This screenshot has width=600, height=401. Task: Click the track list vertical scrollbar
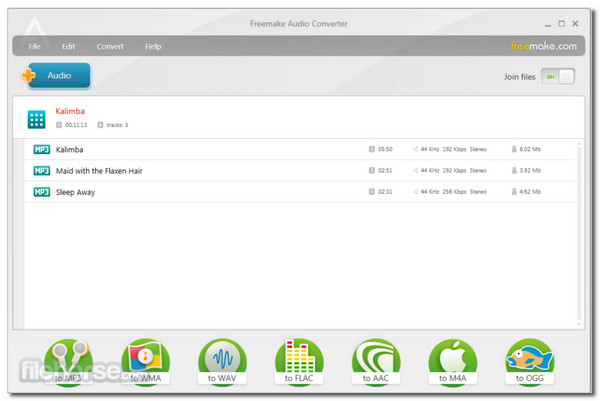pos(579,233)
